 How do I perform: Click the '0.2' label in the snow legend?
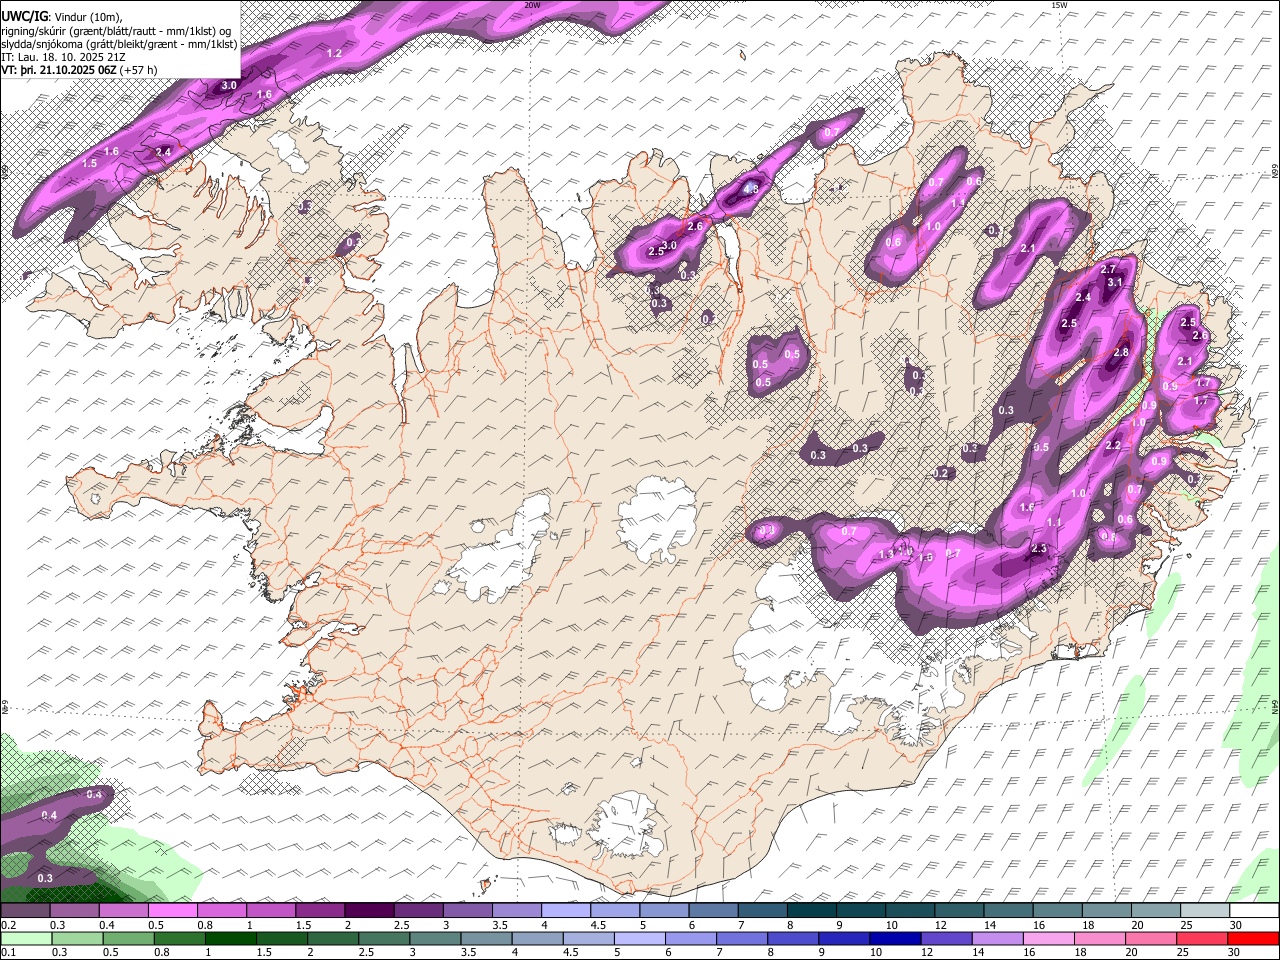click(8, 925)
